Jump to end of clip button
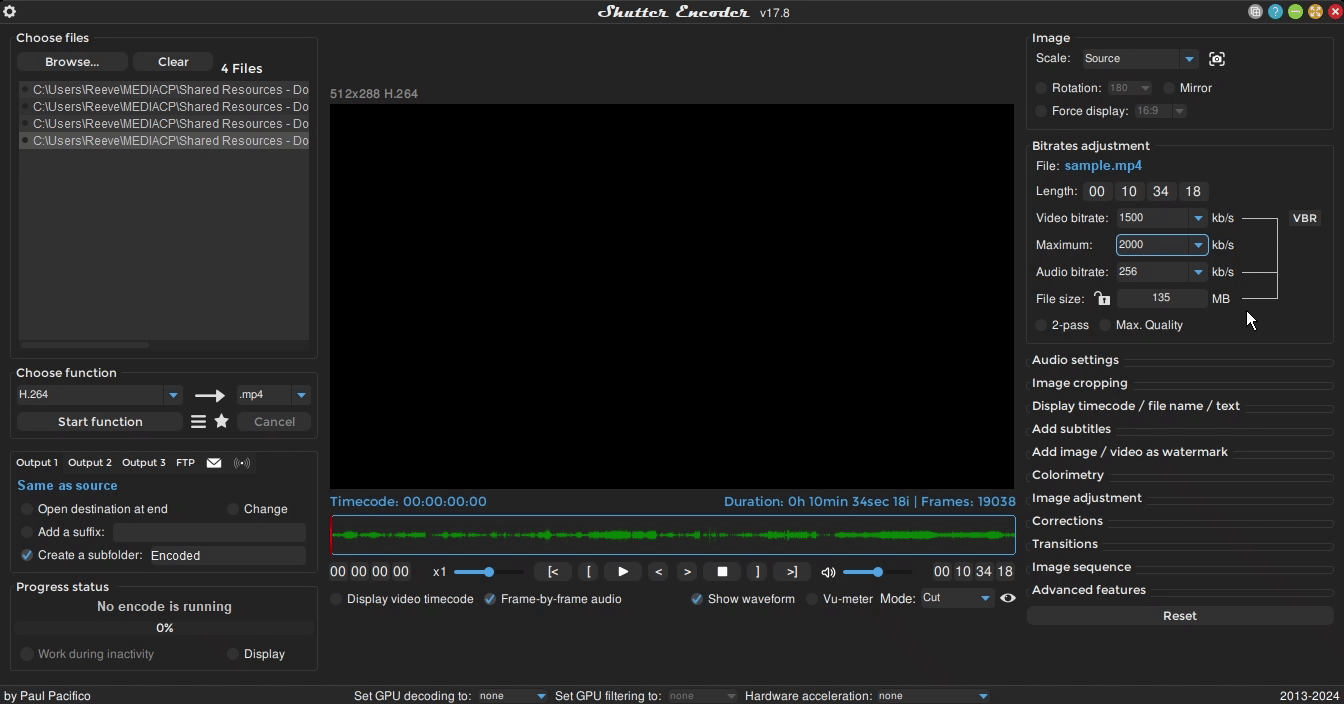The image size is (1344, 704). tap(792, 572)
